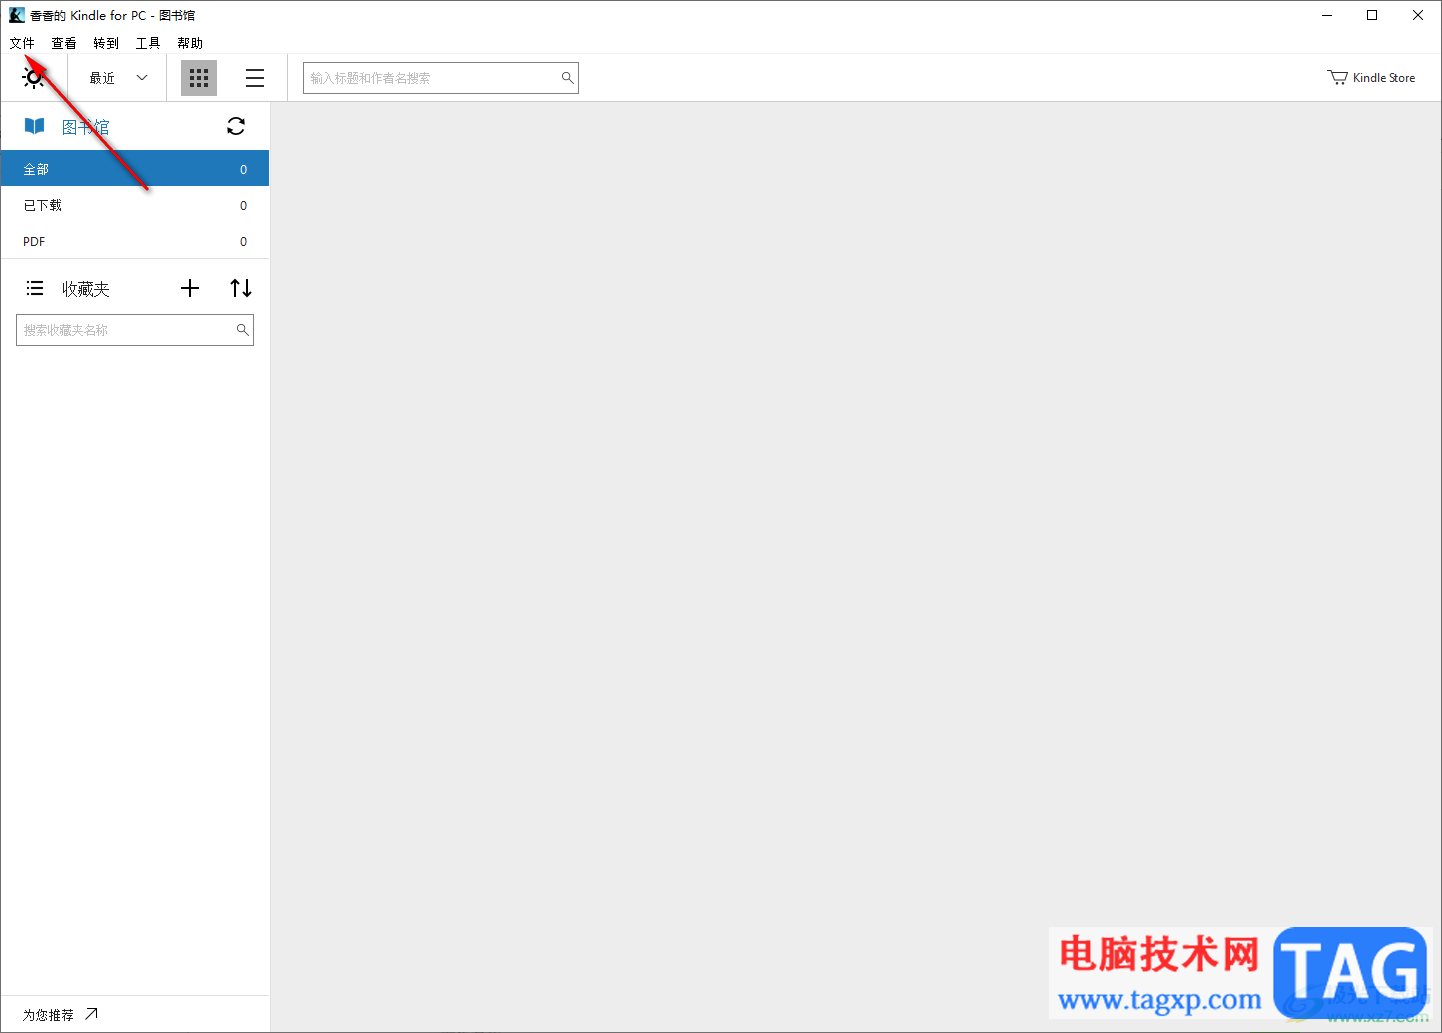Select the PDF library filter

tap(135, 241)
